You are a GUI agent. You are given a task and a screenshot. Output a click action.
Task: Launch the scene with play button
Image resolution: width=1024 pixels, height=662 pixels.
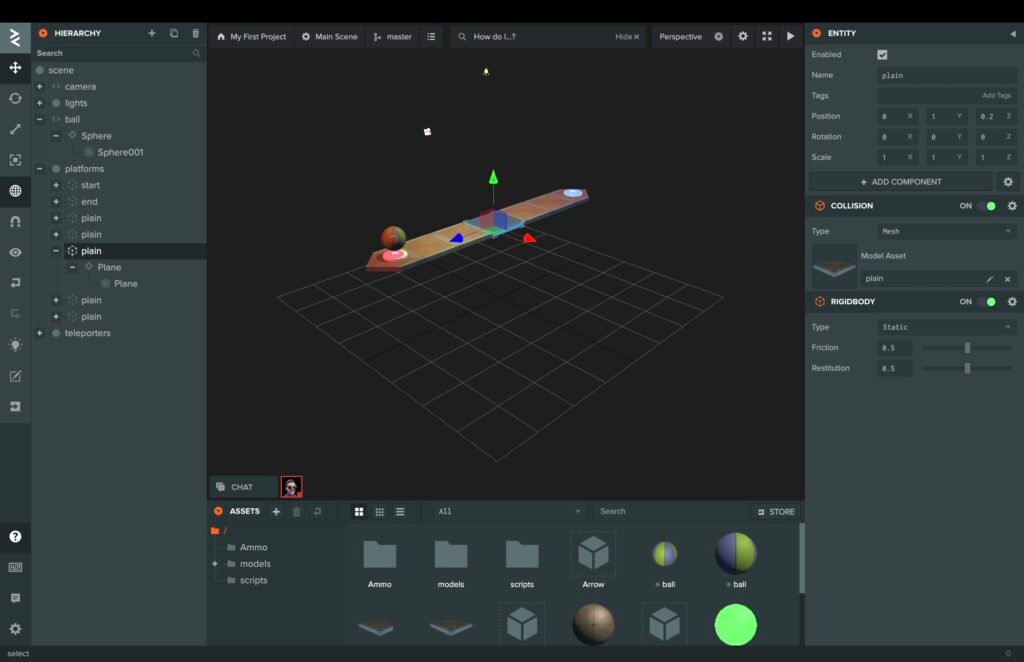[790, 36]
